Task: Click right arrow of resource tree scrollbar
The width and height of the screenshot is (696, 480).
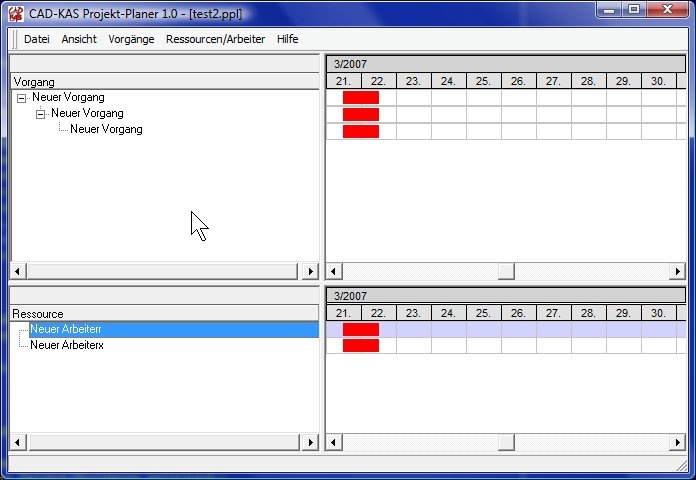Action: (310, 442)
